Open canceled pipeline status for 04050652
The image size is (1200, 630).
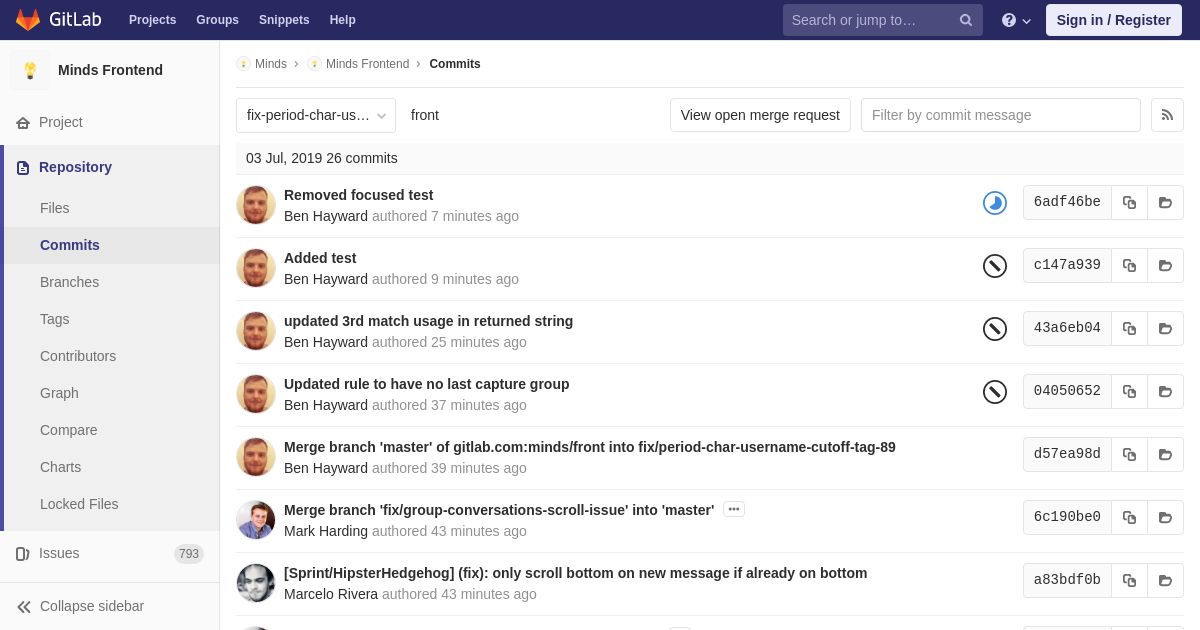tap(995, 392)
